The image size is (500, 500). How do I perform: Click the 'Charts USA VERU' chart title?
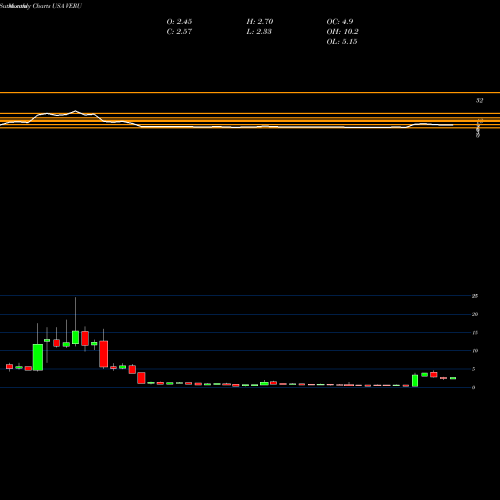coord(57,6)
